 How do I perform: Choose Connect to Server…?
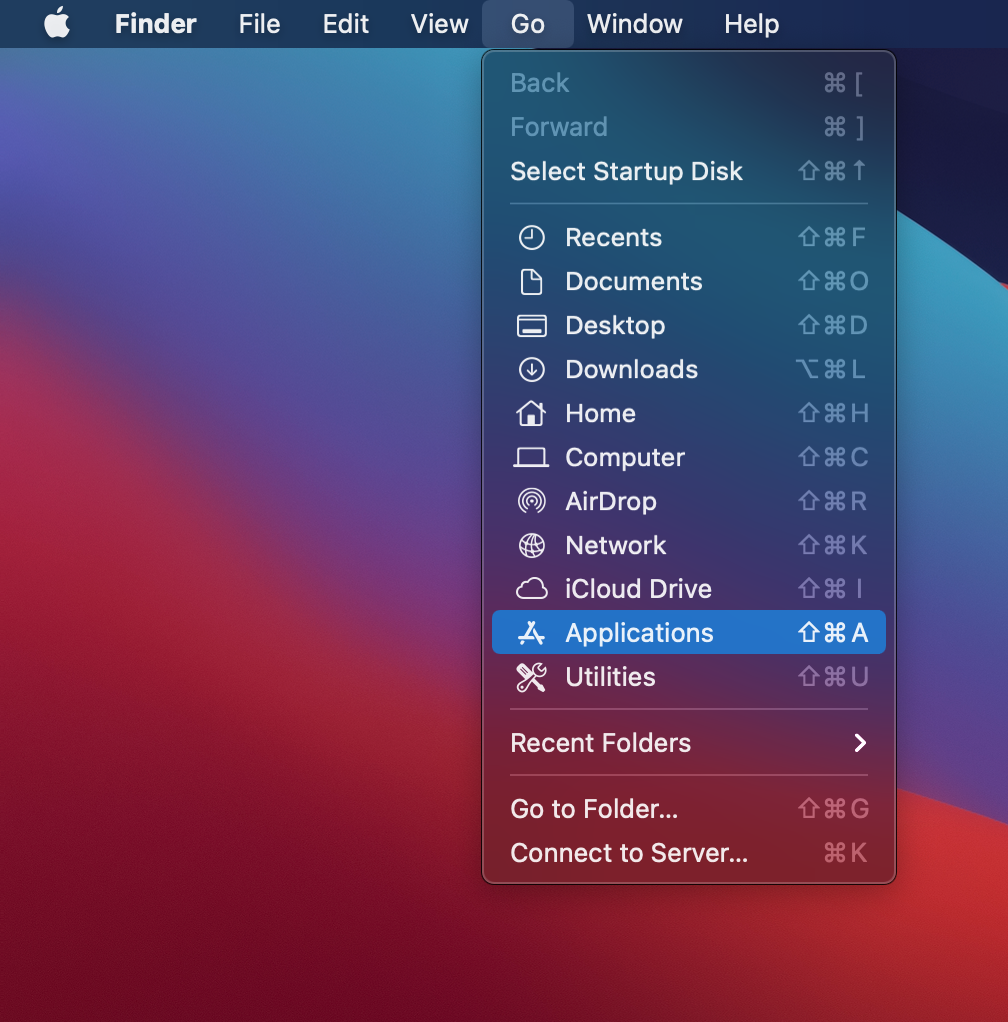(689, 853)
